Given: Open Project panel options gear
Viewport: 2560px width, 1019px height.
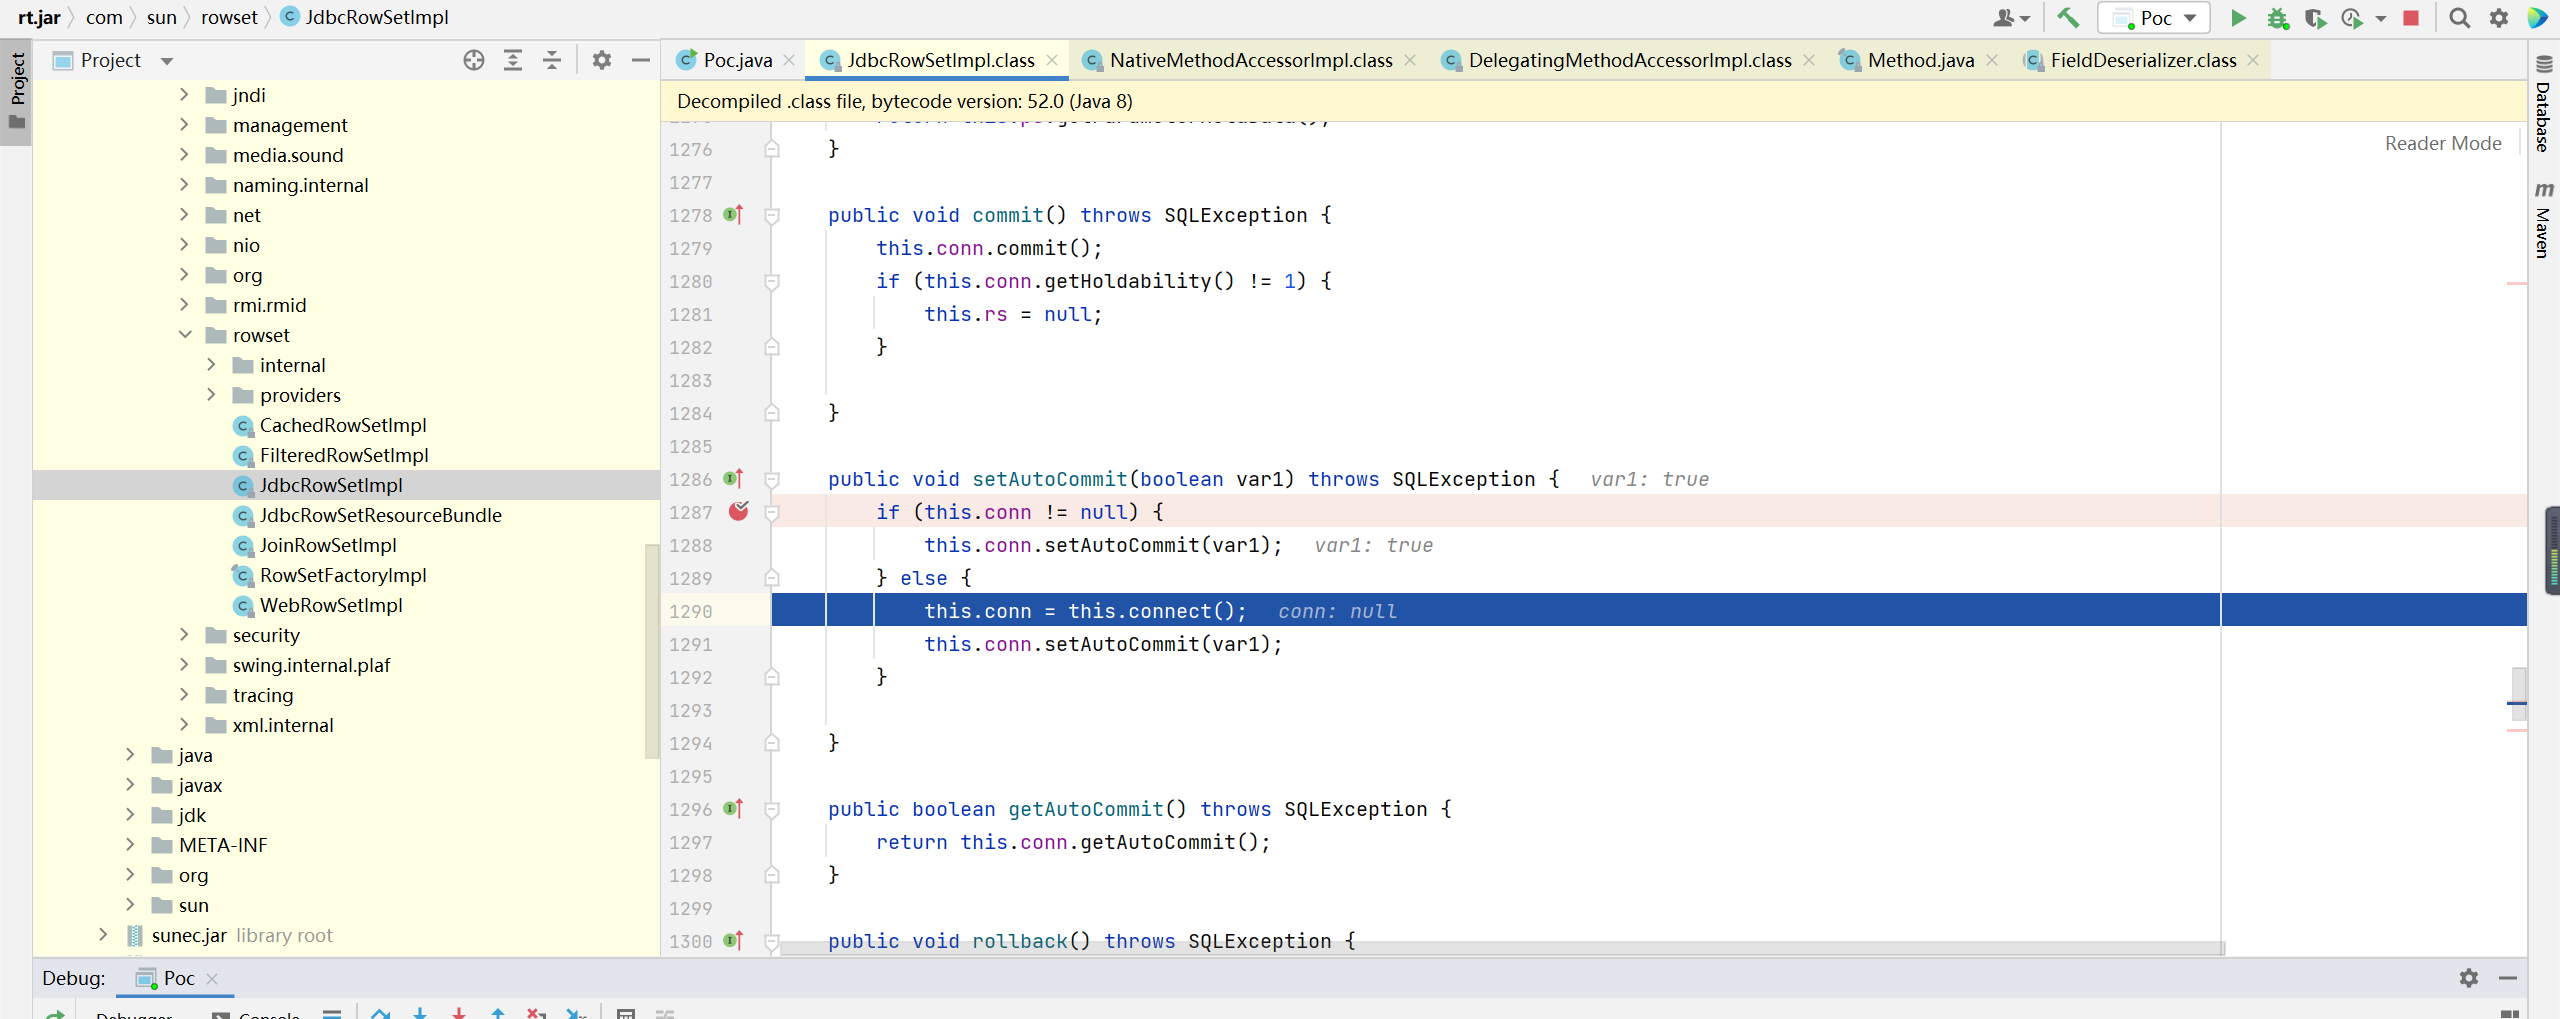Looking at the screenshot, I should [x=601, y=60].
